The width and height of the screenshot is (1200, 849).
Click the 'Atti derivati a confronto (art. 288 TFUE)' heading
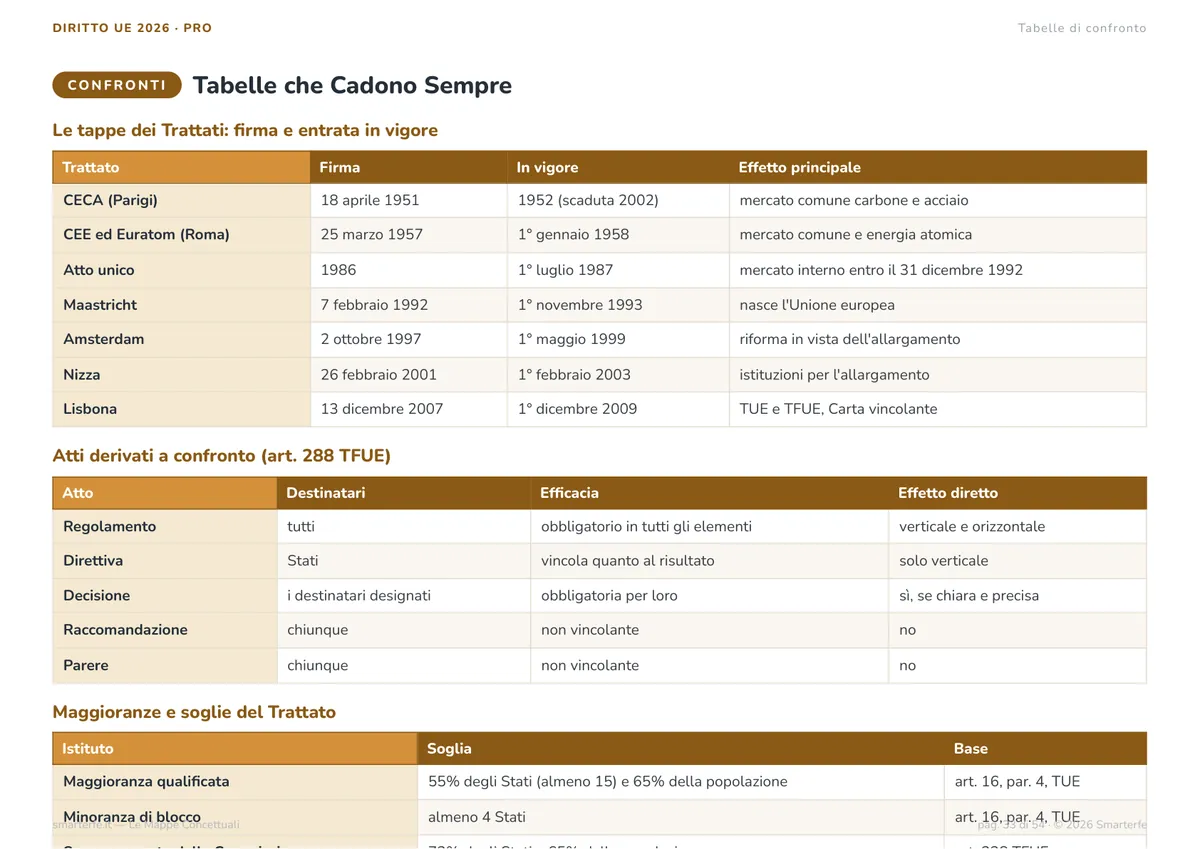[221, 456]
